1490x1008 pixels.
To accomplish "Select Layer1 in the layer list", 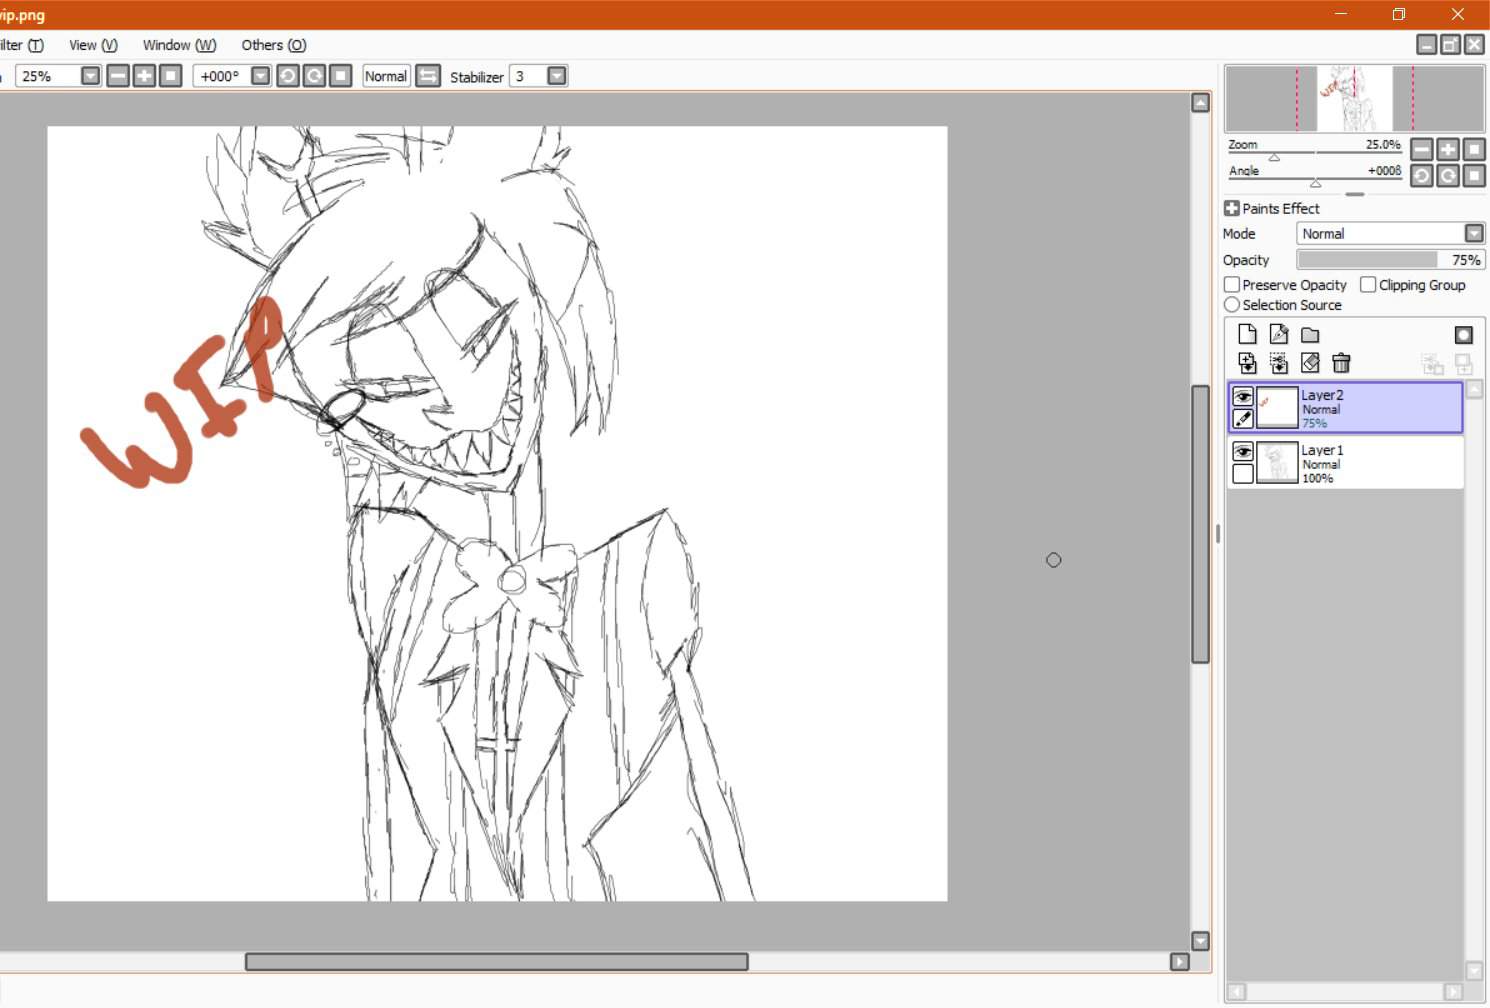I will (x=1346, y=463).
